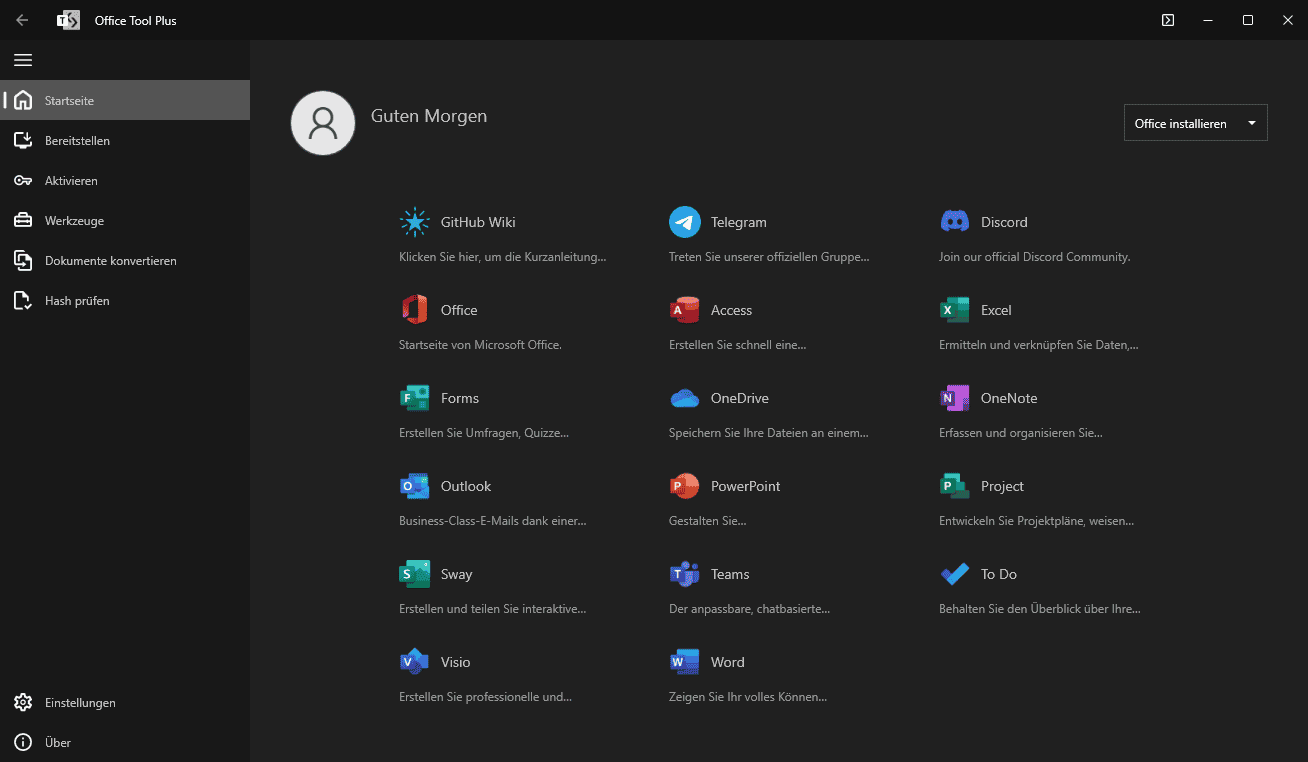Open the Visio icon
The image size is (1308, 762).
click(x=414, y=662)
